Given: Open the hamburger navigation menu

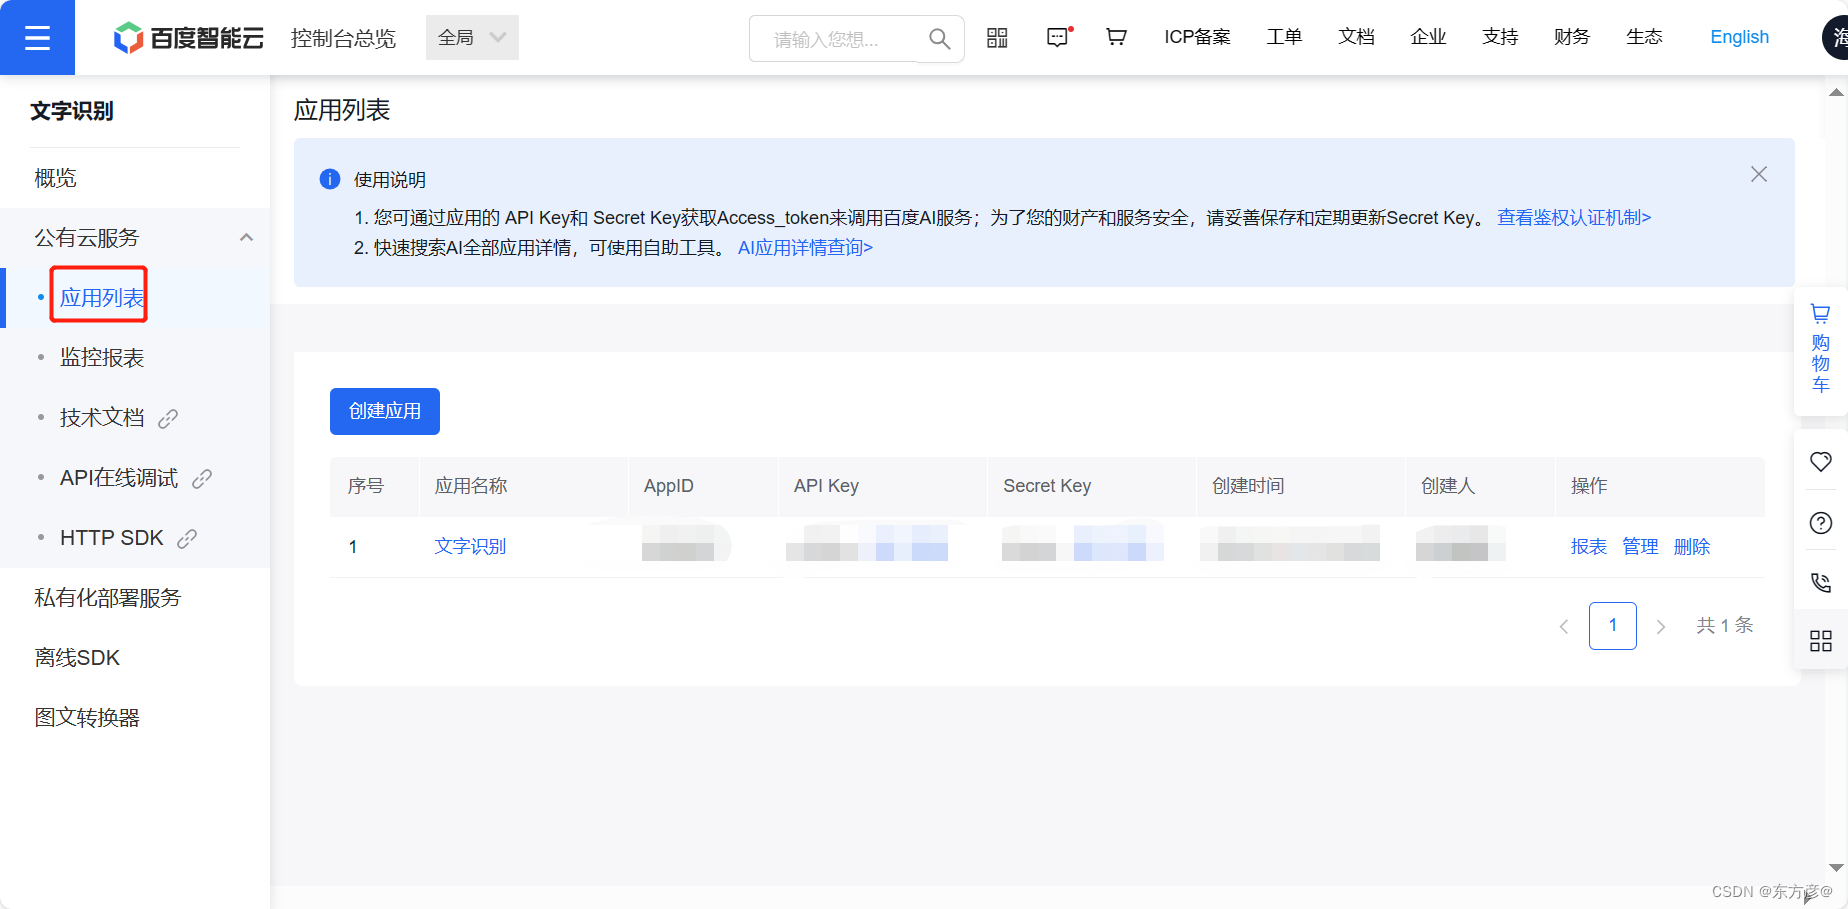Looking at the screenshot, I should (37, 37).
